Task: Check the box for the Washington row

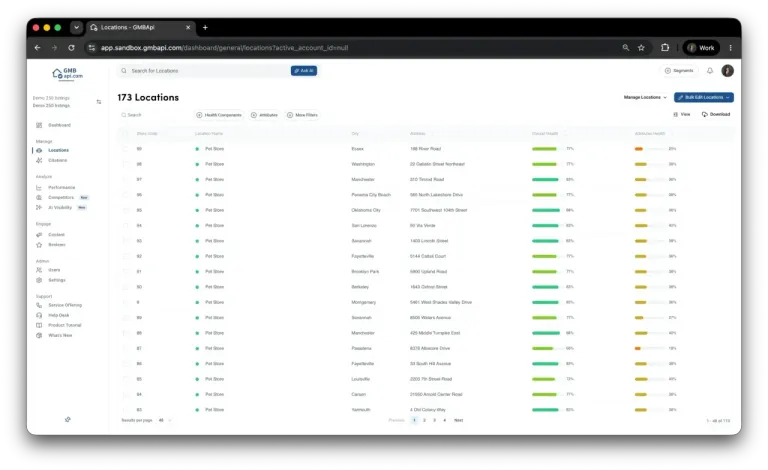Action: point(125,164)
